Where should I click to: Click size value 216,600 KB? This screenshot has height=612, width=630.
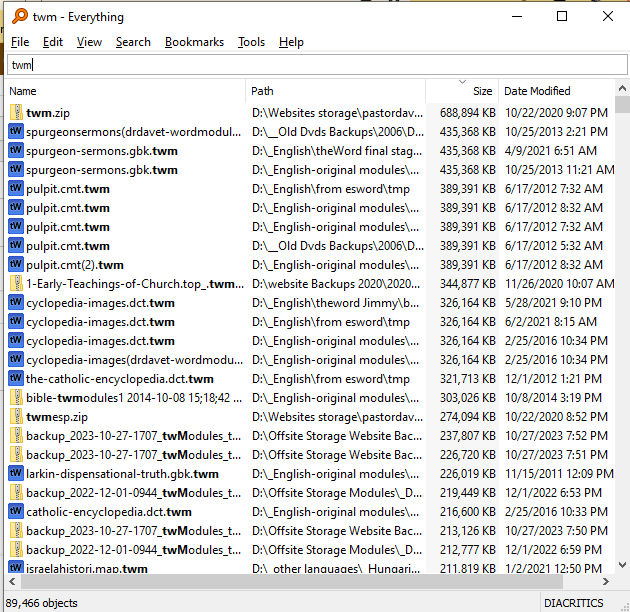(467, 512)
